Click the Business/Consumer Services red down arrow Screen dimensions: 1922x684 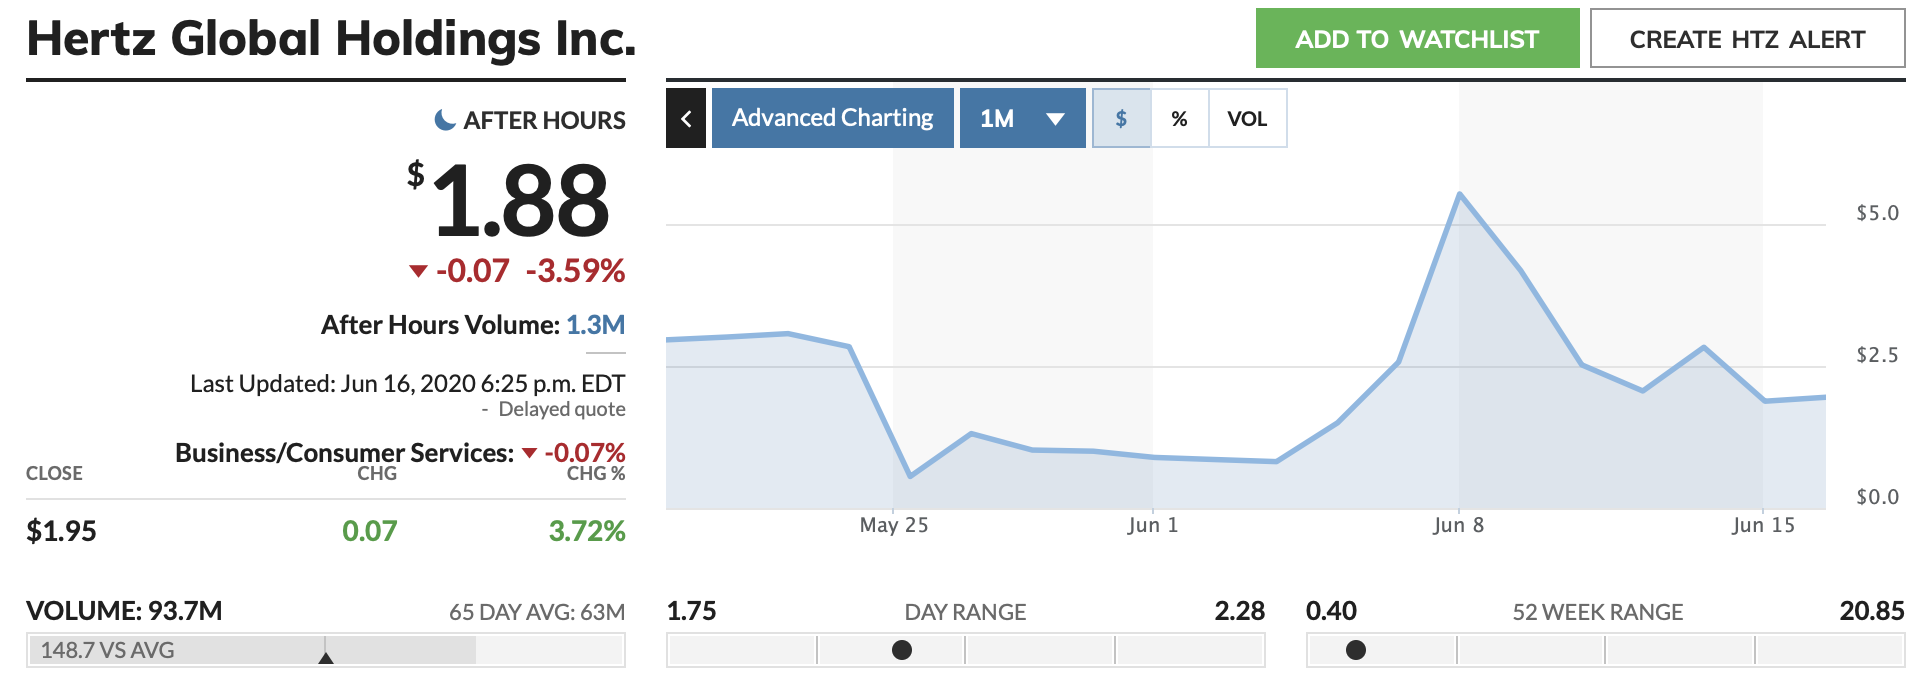[530, 454]
